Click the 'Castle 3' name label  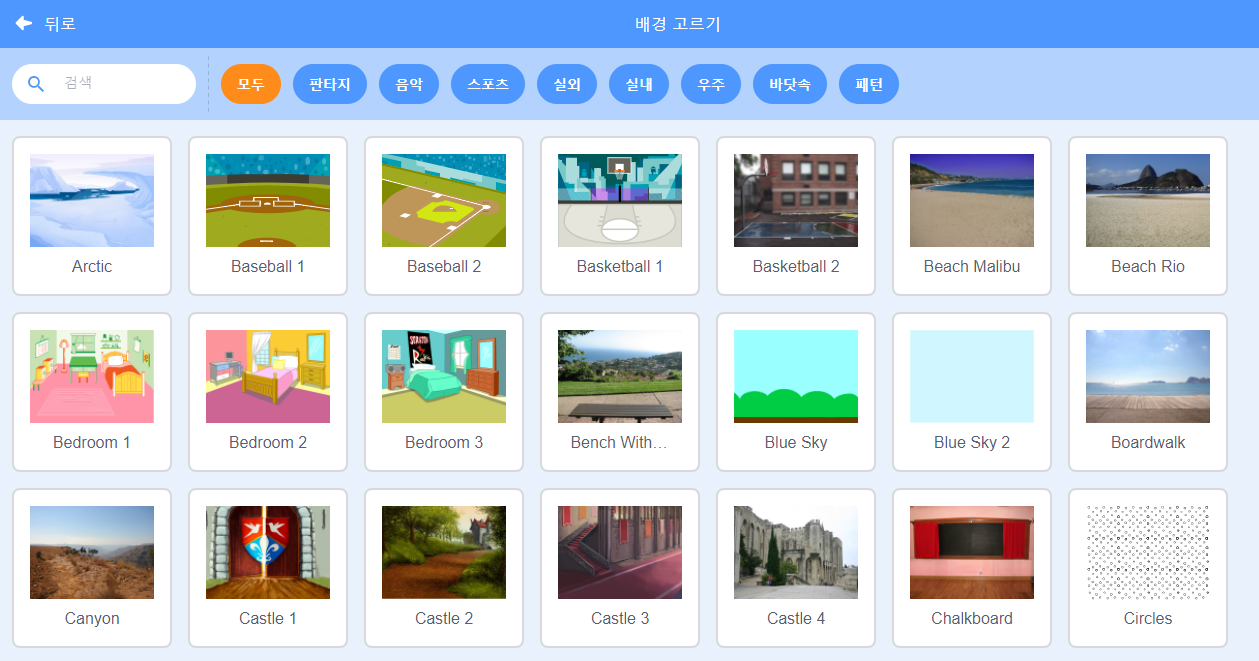[620, 618]
